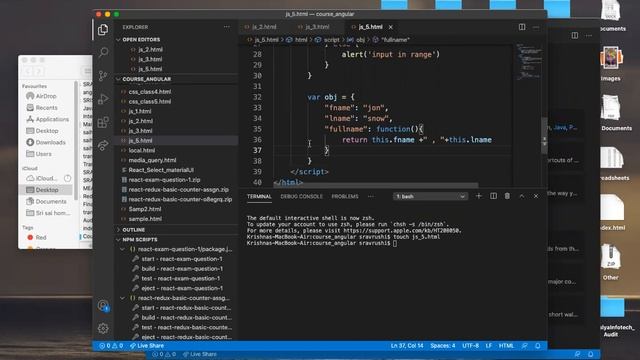Switch to the js_3.html editor tab

click(317, 27)
